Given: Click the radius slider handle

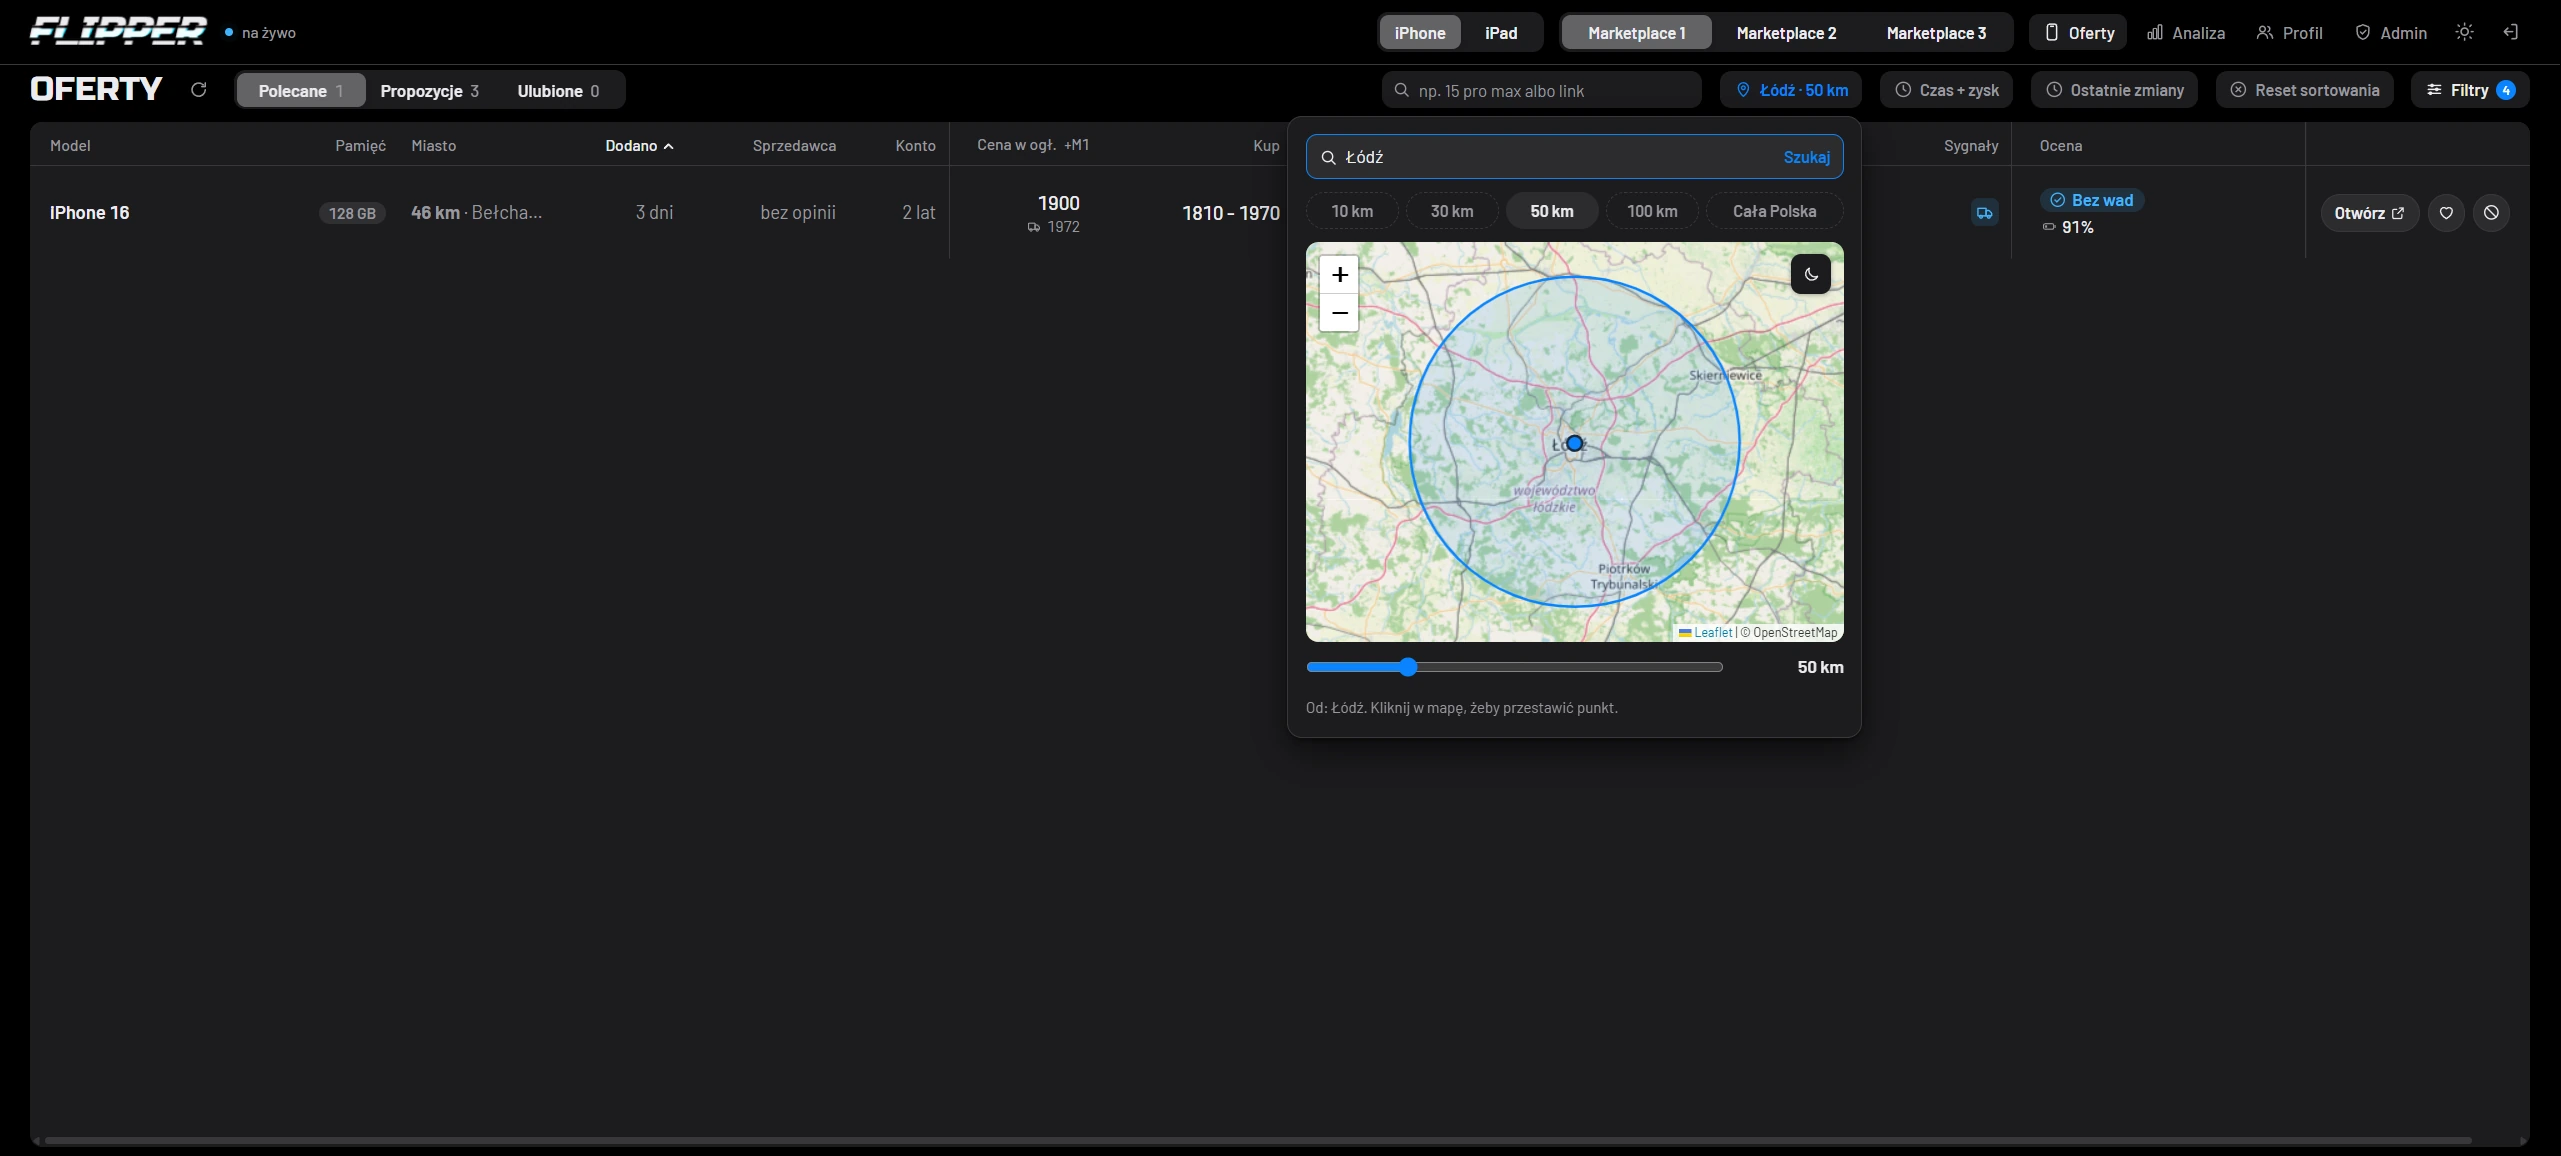Looking at the screenshot, I should [x=1408, y=667].
